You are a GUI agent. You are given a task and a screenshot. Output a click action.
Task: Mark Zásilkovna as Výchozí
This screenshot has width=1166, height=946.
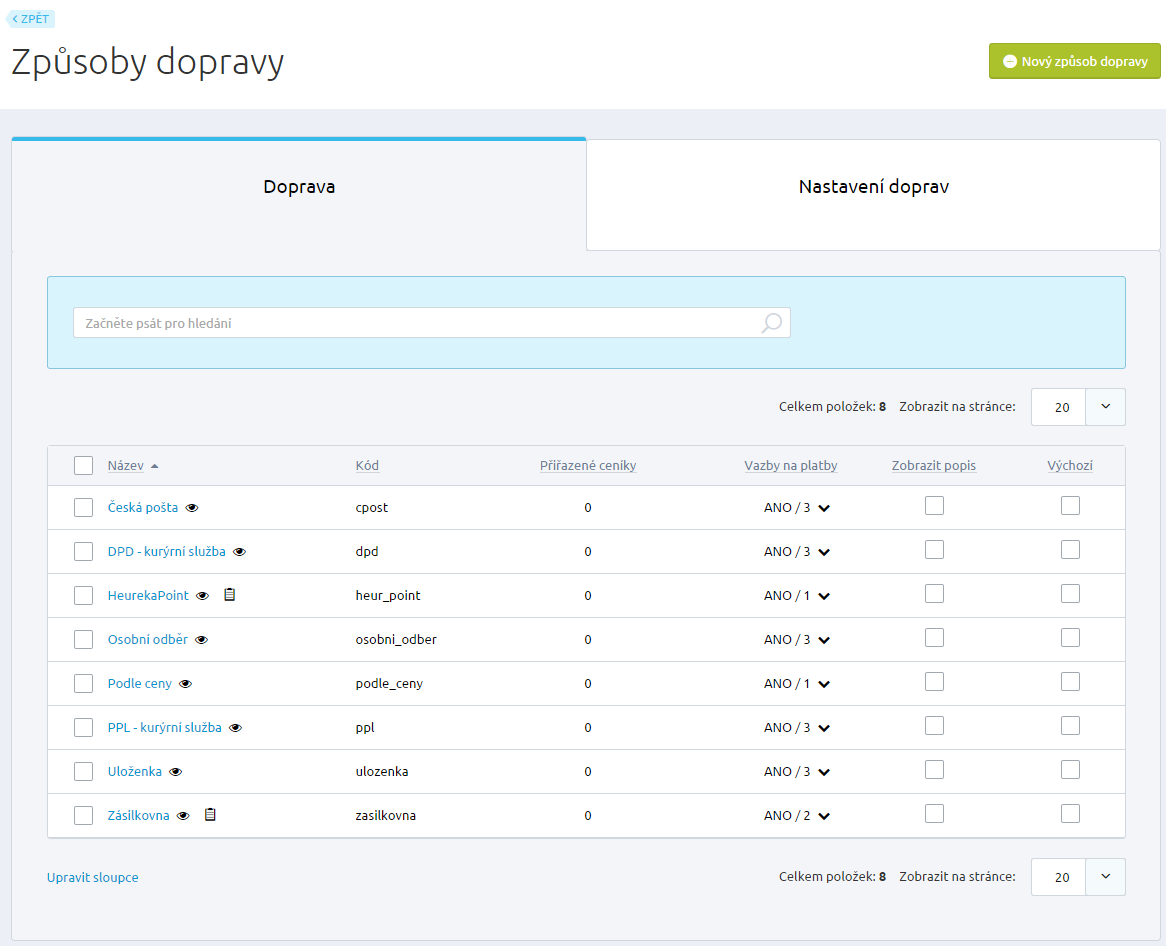point(1070,813)
